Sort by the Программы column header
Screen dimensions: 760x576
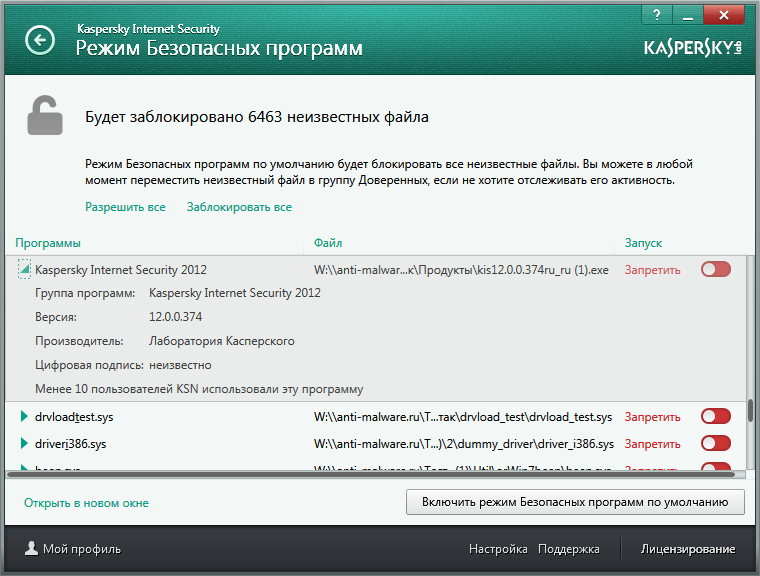pos(48,243)
